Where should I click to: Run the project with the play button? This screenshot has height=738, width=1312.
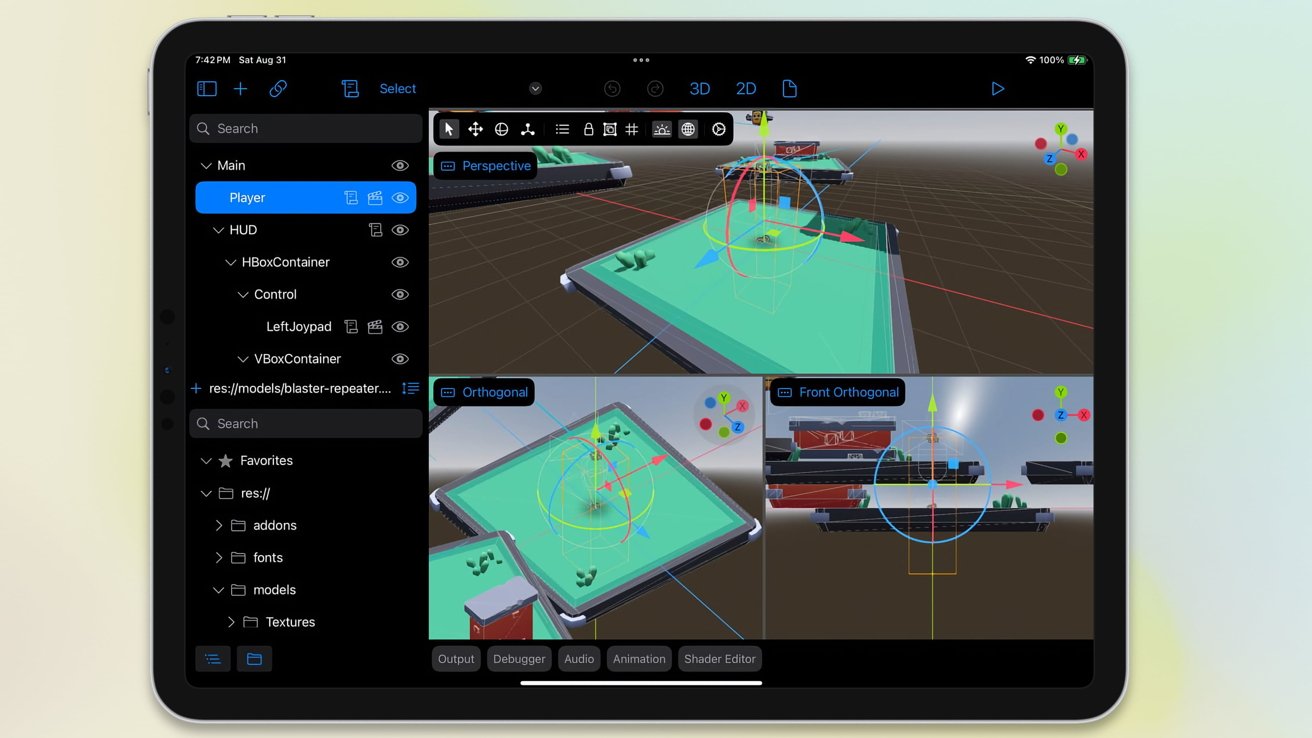pos(997,89)
